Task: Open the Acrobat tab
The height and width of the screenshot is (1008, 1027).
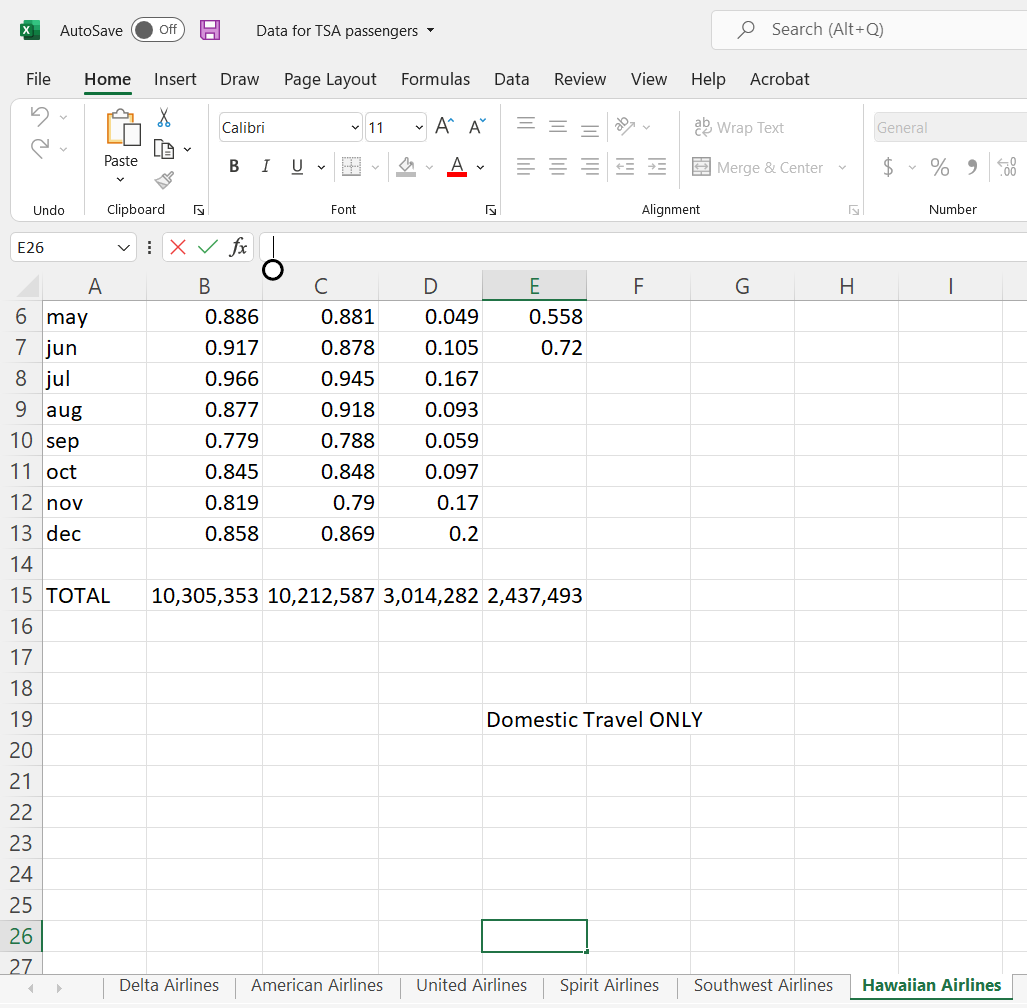Action: point(779,79)
